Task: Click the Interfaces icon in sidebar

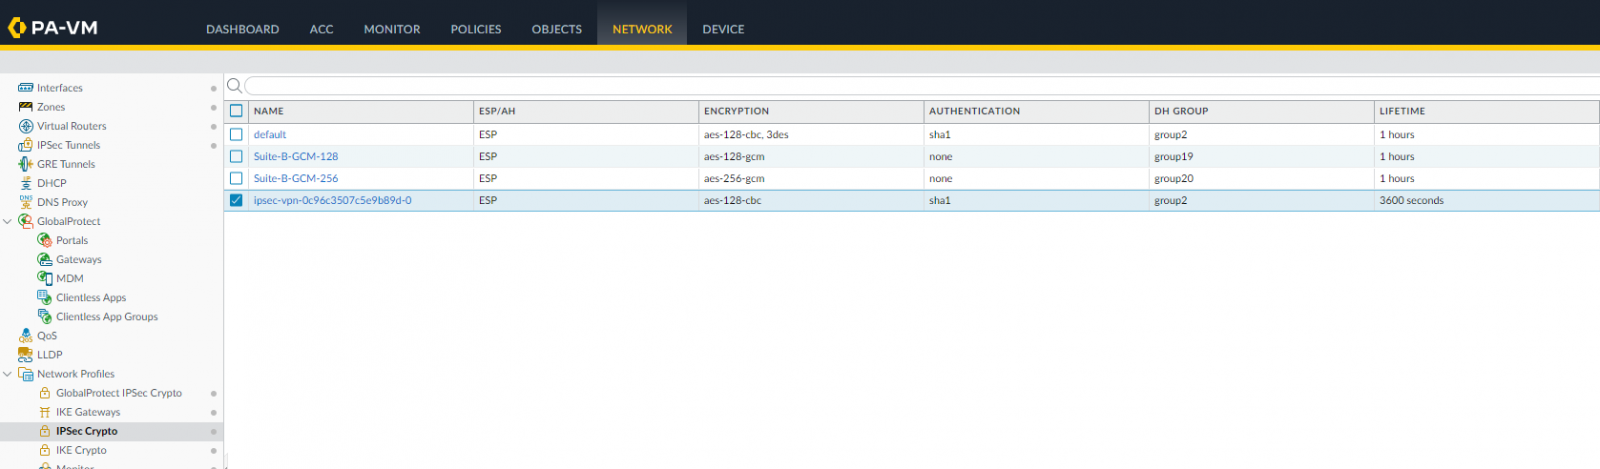Action: pos(26,88)
